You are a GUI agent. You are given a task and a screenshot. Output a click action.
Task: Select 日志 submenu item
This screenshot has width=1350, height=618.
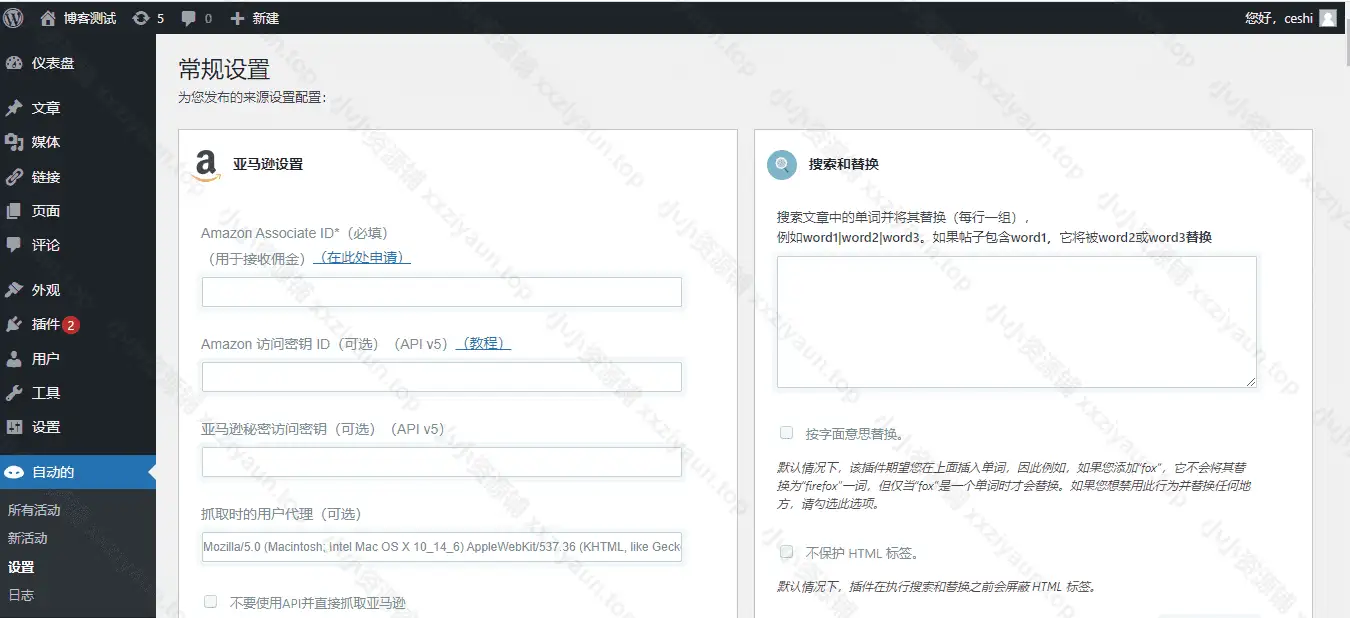(21, 595)
